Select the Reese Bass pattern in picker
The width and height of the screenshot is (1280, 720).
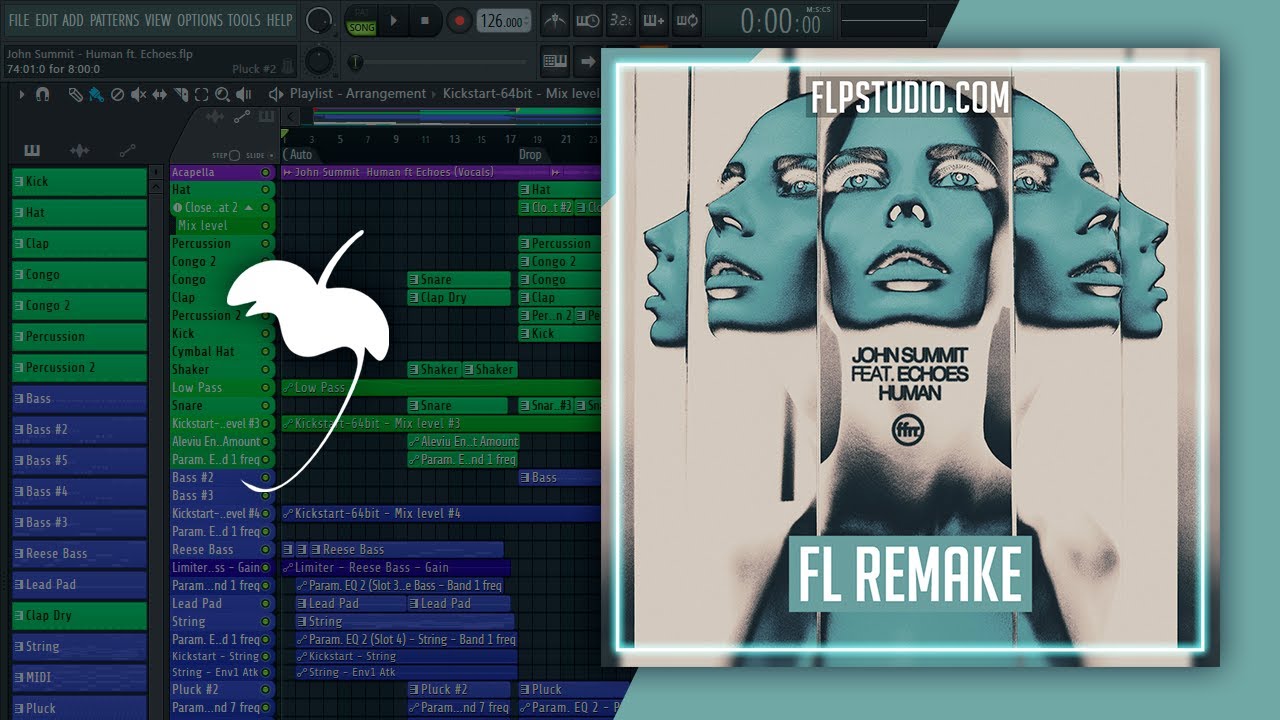(x=79, y=554)
